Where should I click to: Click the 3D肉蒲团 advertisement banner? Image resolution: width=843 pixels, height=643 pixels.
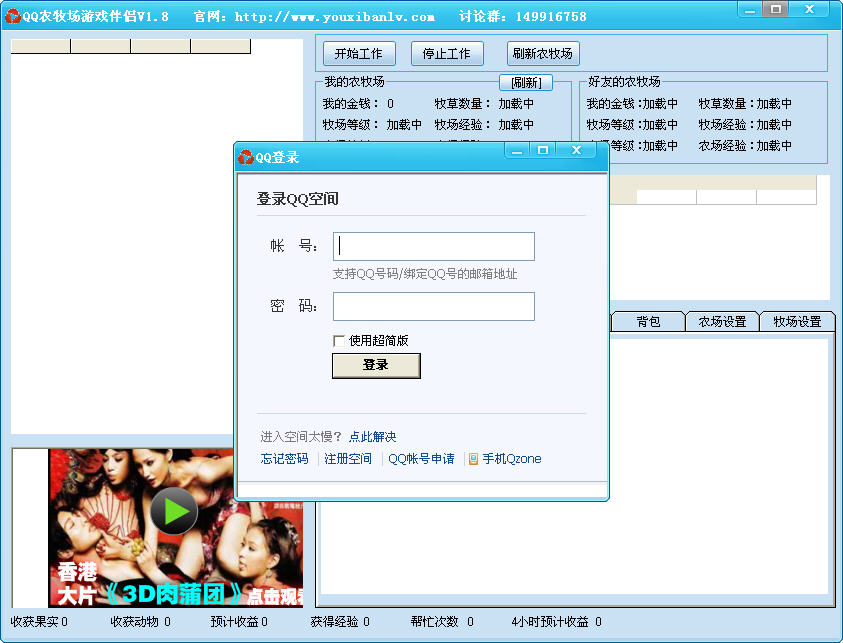[176, 528]
